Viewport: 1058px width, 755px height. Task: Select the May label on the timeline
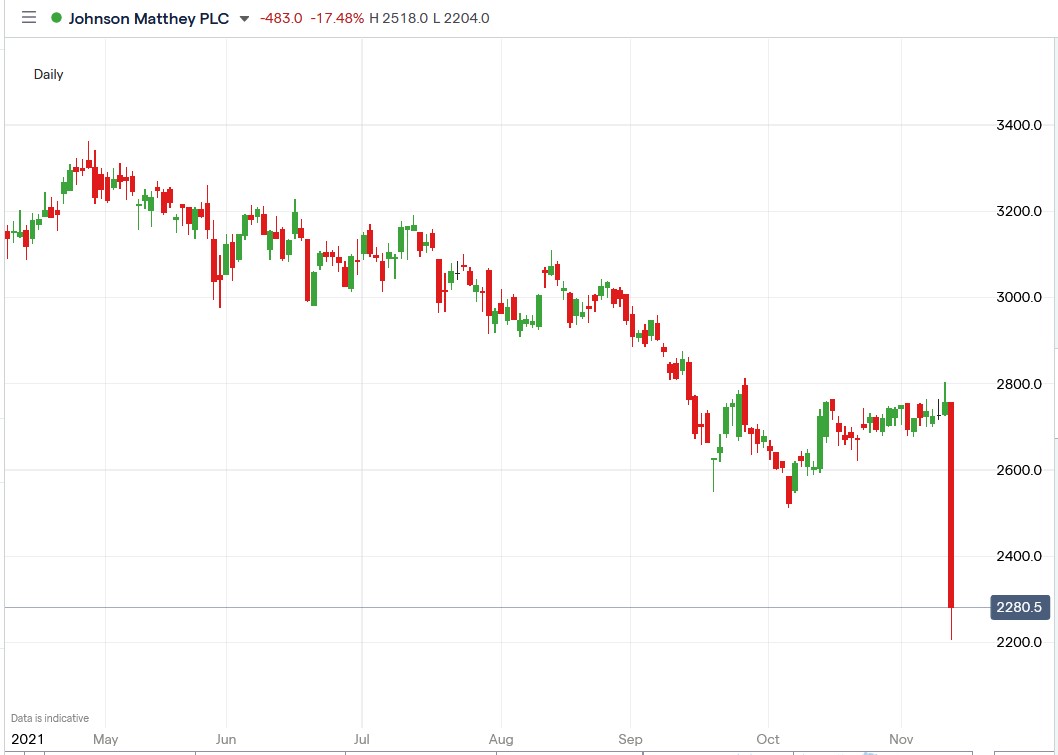point(105,739)
